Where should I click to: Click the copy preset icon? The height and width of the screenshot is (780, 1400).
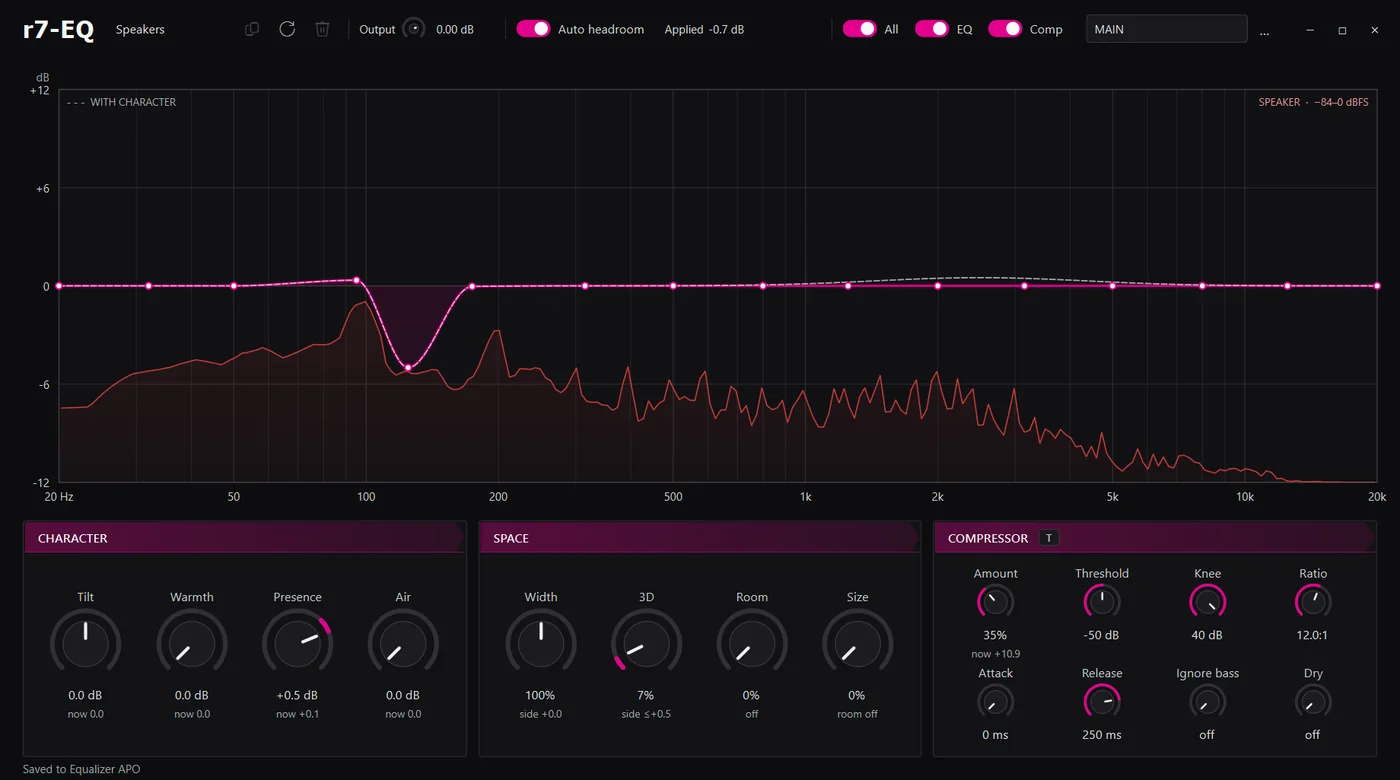pos(252,29)
